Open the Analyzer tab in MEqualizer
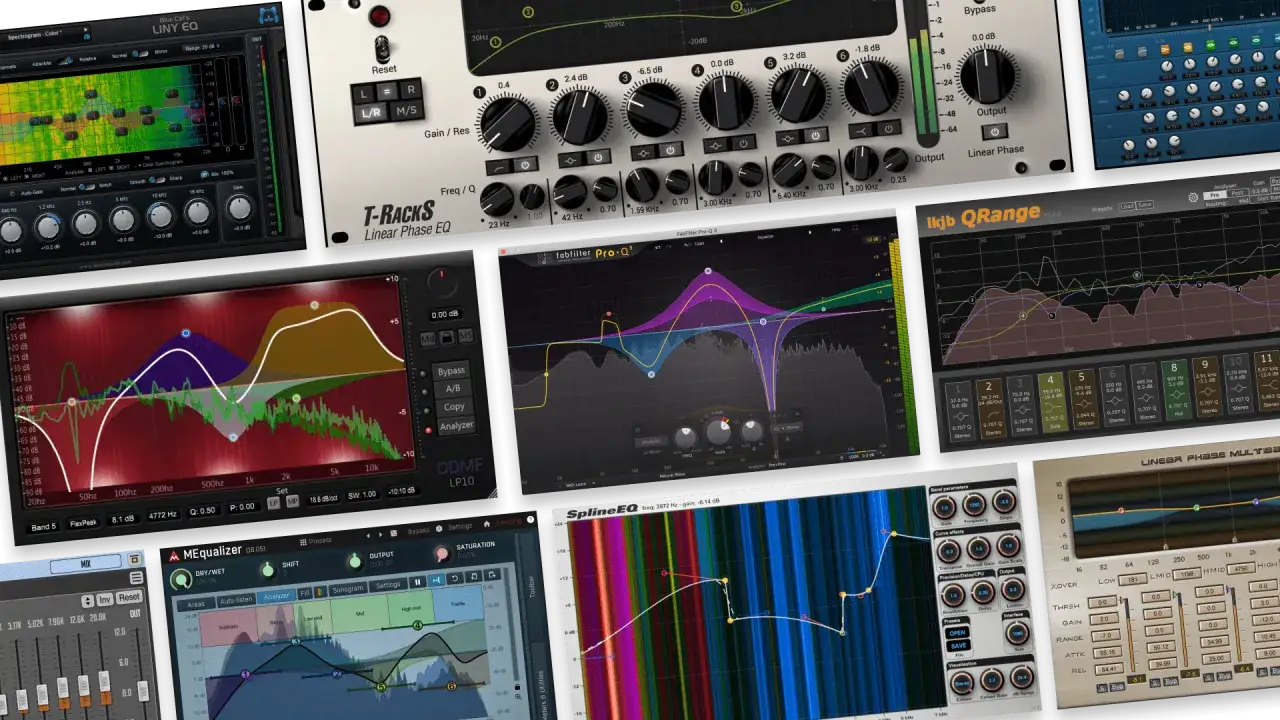 point(276,596)
